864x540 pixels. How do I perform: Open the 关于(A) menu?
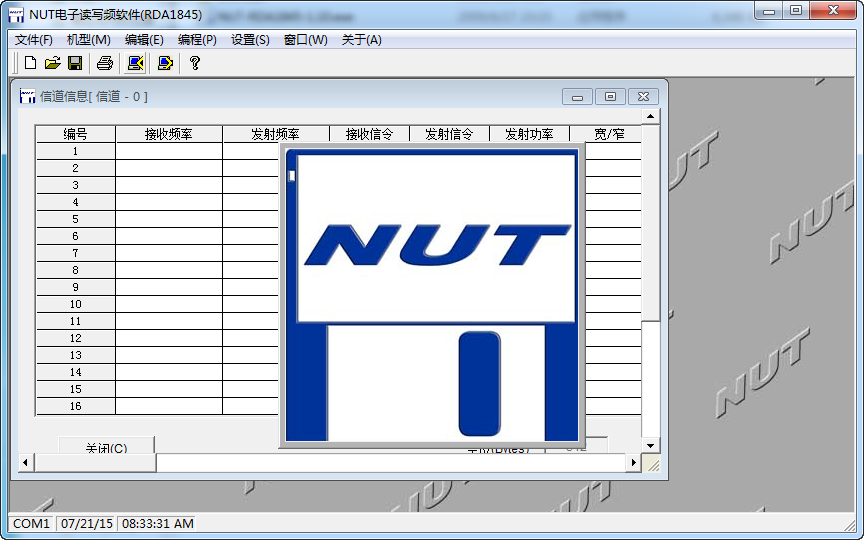coord(361,40)
